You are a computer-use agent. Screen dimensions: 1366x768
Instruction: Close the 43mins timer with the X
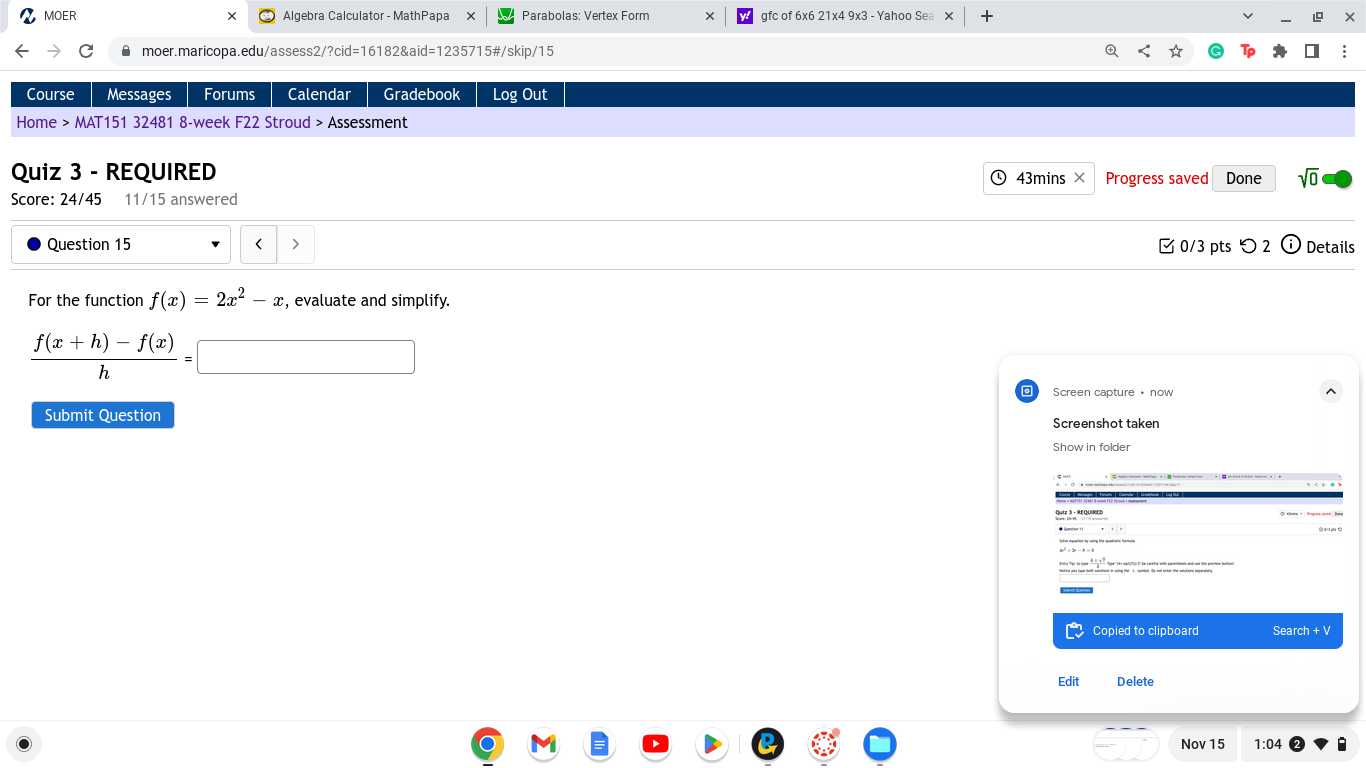click(1079, 178)
